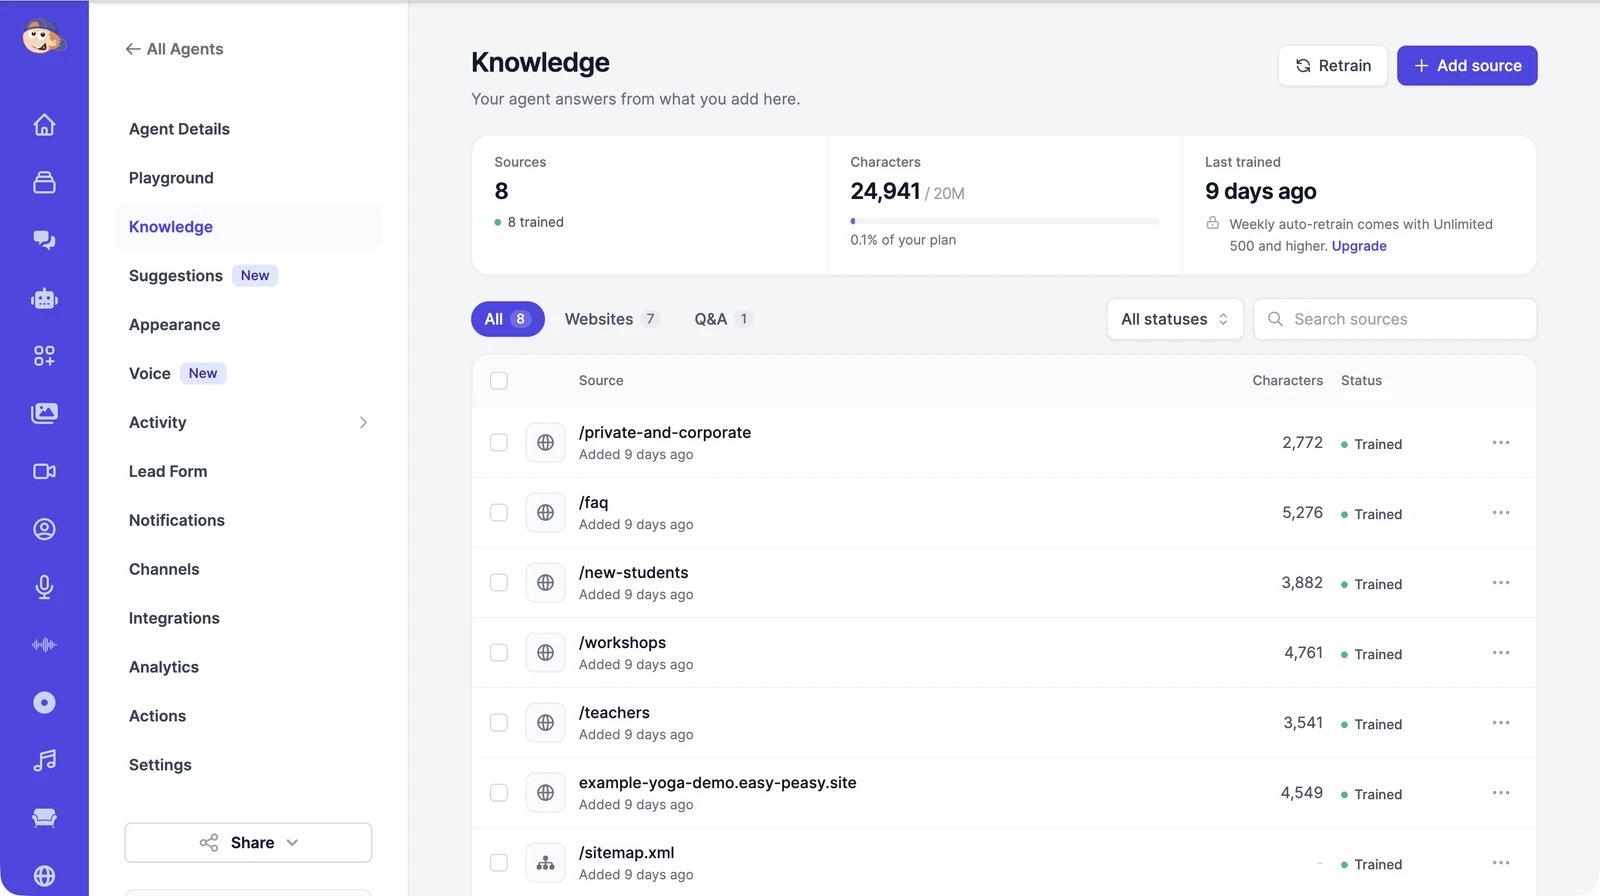Open the All statuses dropdown
The image size is (1600, 896).
pos(1175,319)
